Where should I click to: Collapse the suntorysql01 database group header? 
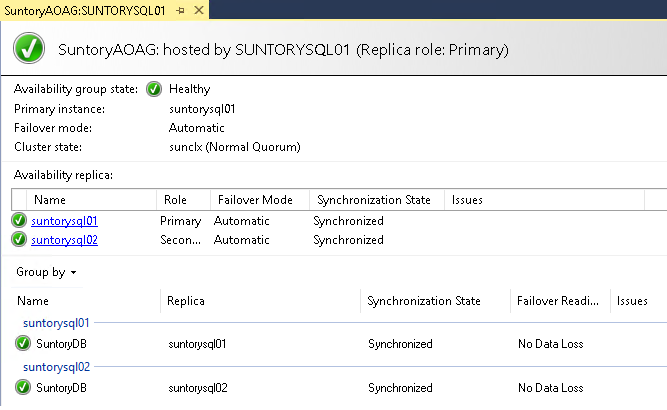56,323
